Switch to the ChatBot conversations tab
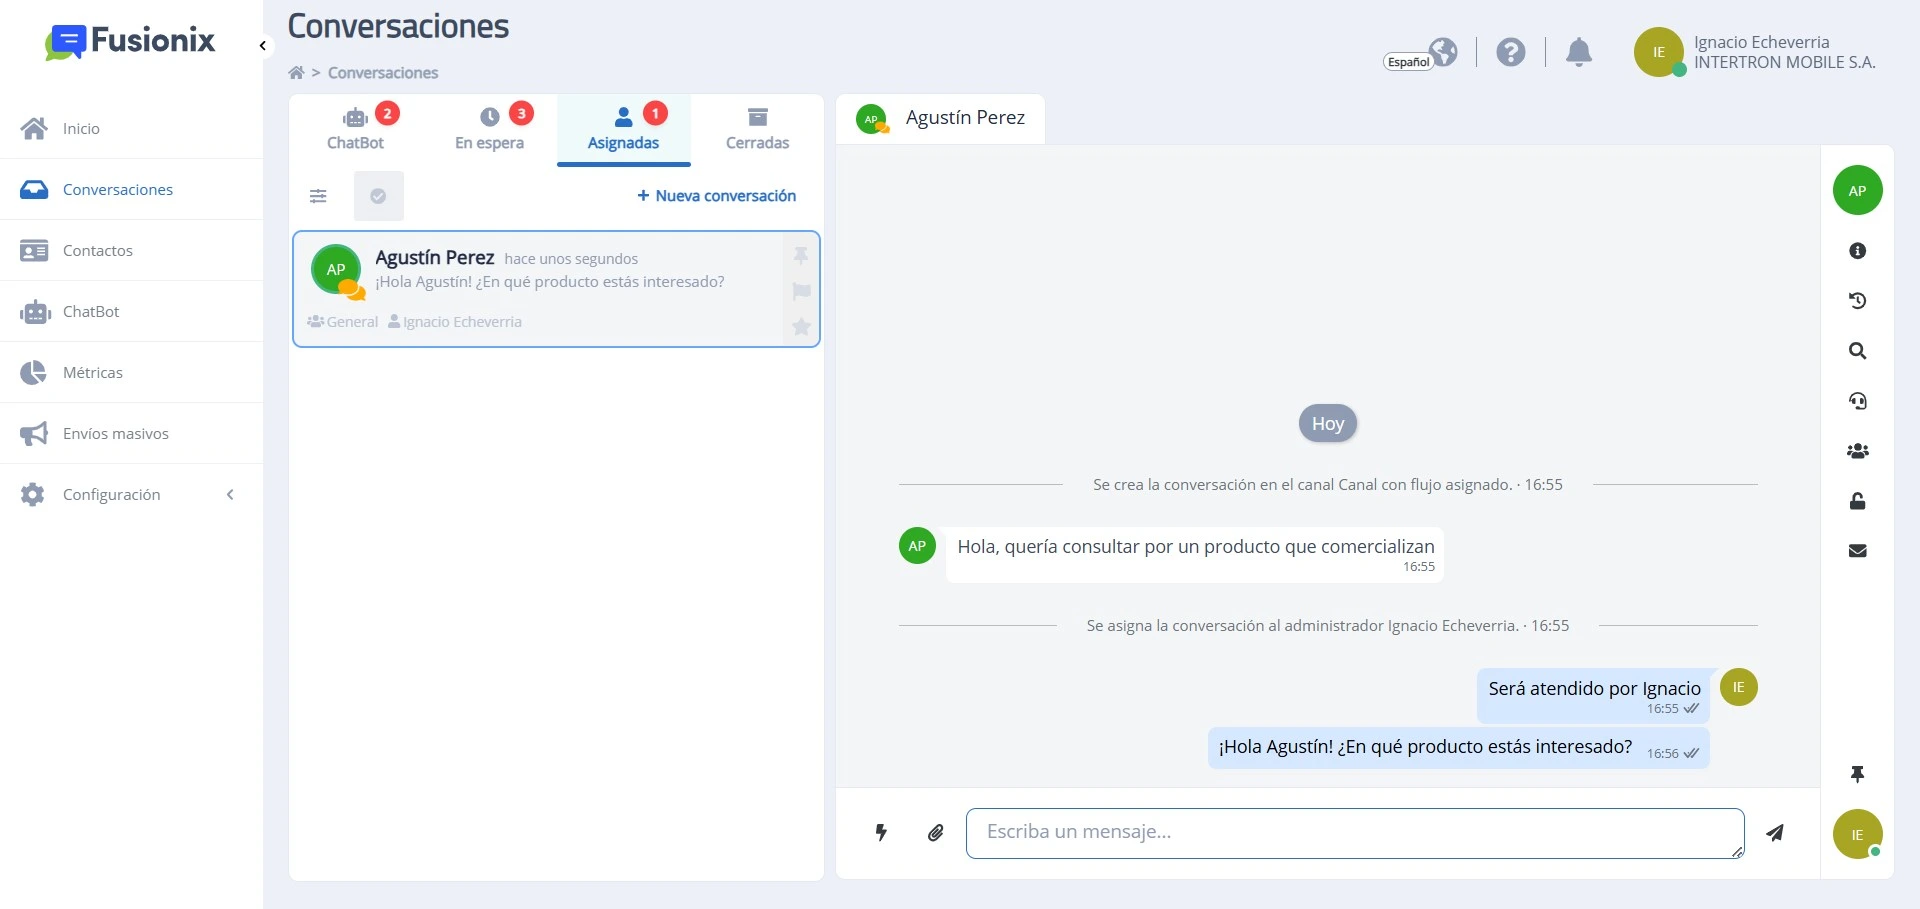The image size is (1920, 909). click(356, 130)
